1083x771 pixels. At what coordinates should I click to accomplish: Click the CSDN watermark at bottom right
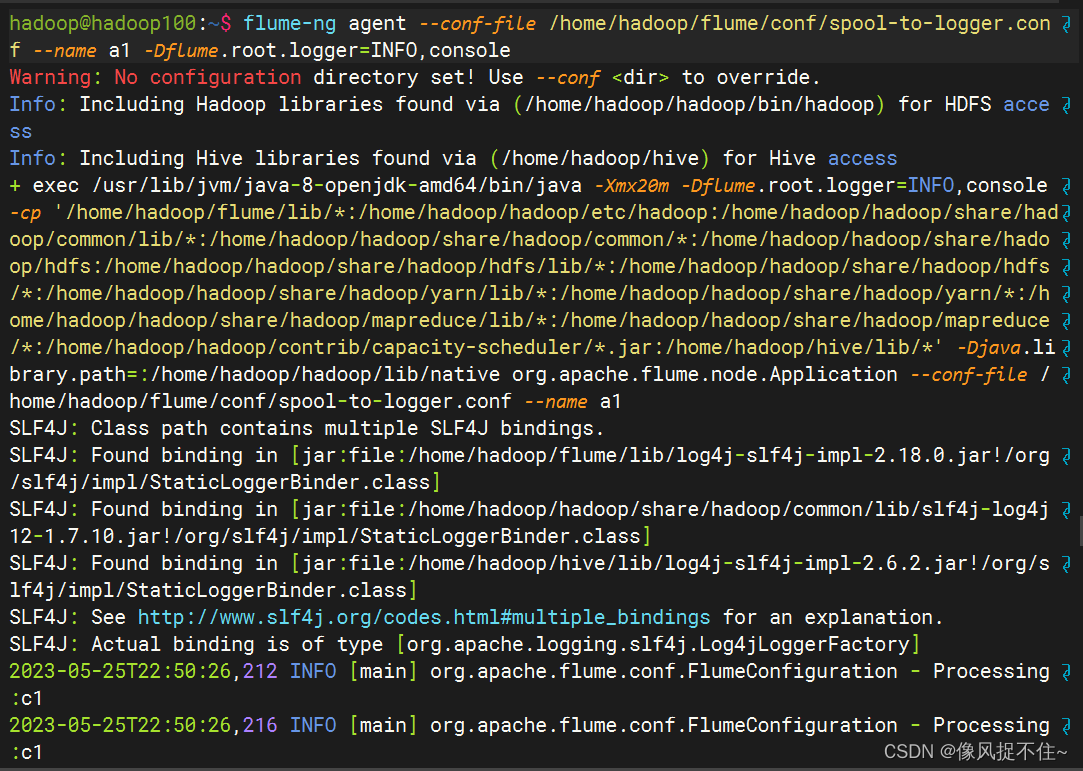975,751
